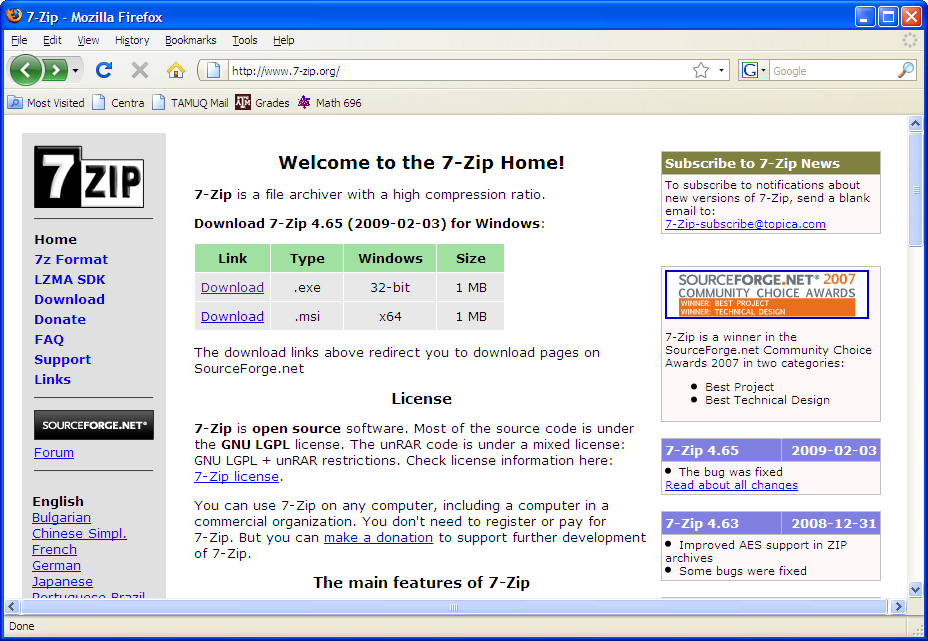Open the History menu
This screenshot has width=928, height=641.
[x=132, y=40]
